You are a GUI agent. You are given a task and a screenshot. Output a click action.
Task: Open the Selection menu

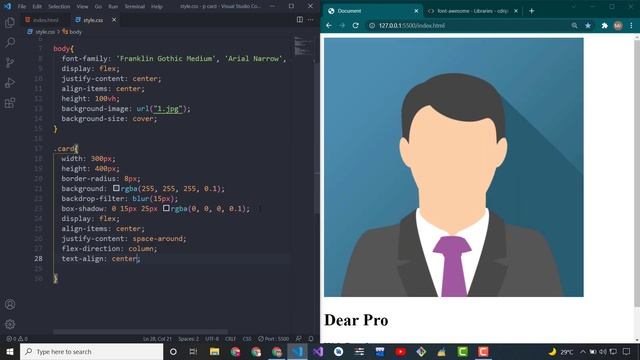click(59, 7)
